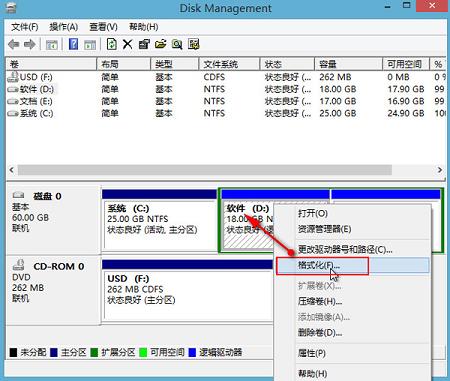Image resolution: width=450 pixels, height=381 pixels.
Task: Sort by the 文件系统 column header
Action: [x=229, y=64]
